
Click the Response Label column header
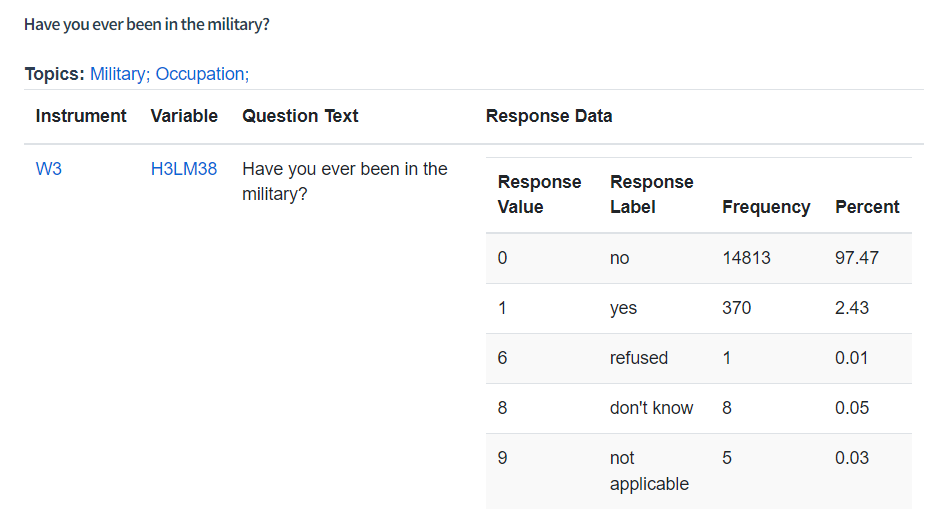pyautogui.click(x=652, y=195)
